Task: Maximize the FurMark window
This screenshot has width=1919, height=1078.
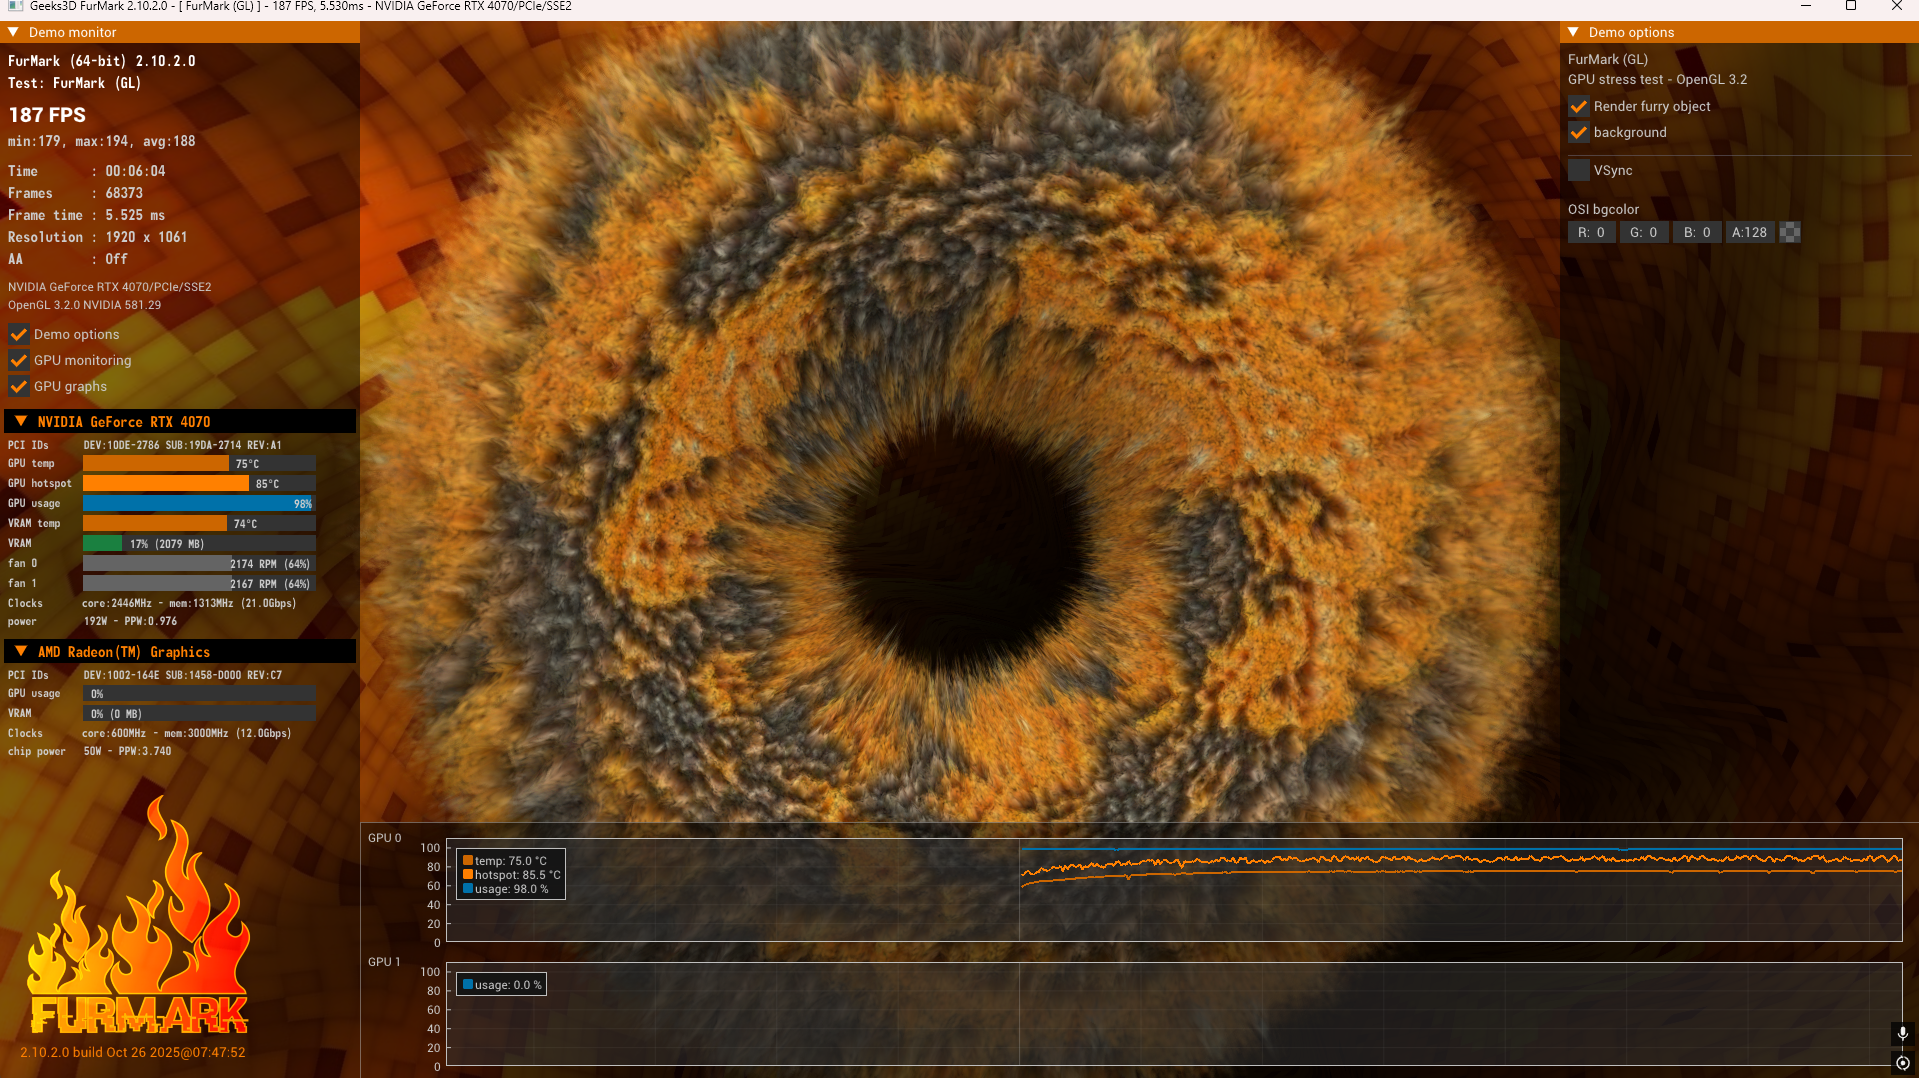Action: [1851, 6]
